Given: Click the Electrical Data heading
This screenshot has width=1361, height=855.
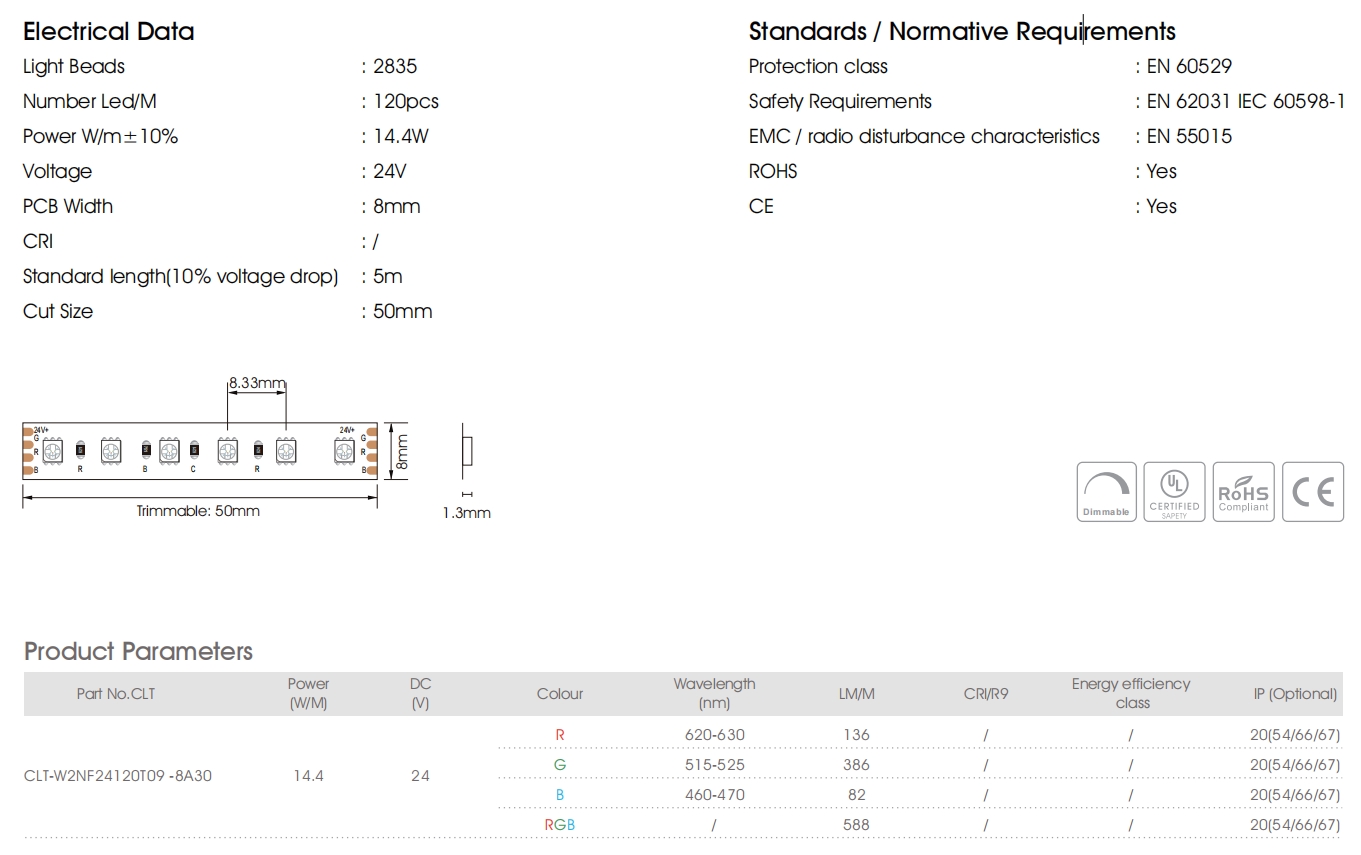Looking at the screenshot, I should [x=108, y=31].
